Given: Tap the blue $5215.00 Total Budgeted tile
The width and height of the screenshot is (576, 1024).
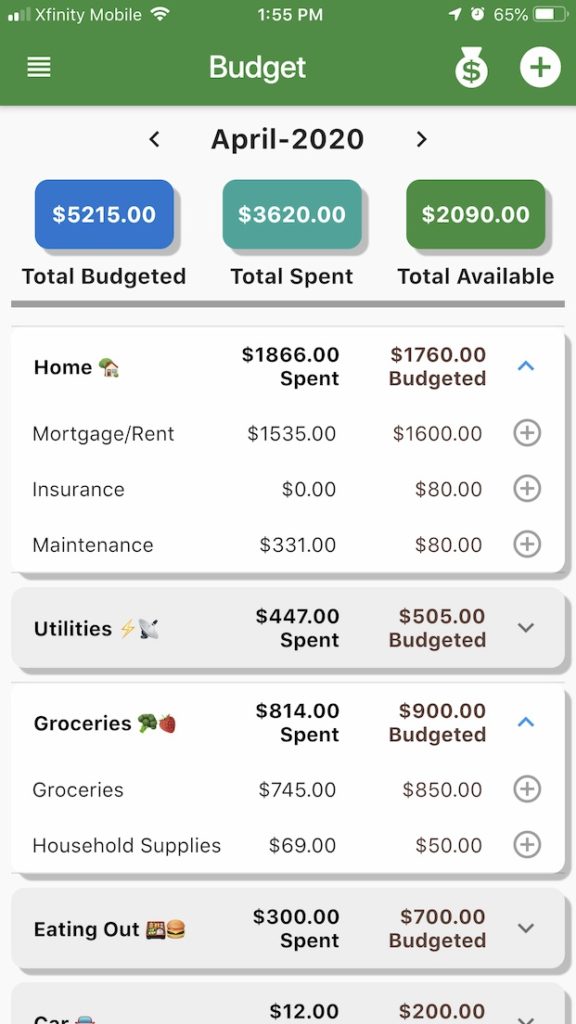Looking at the screenshot, I should tap(104, 214).
